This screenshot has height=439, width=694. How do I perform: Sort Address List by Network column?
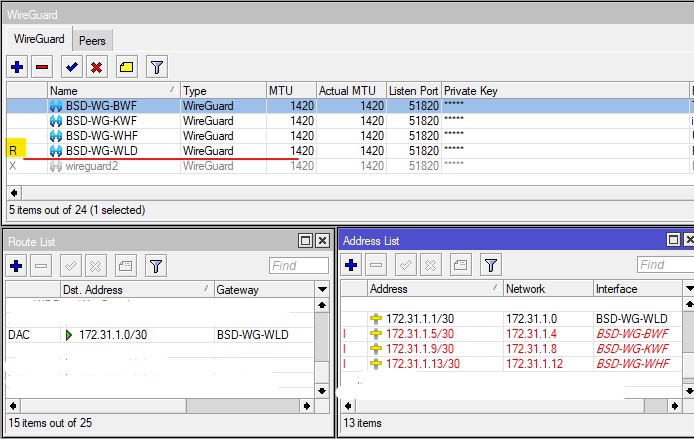coord(547,289)
